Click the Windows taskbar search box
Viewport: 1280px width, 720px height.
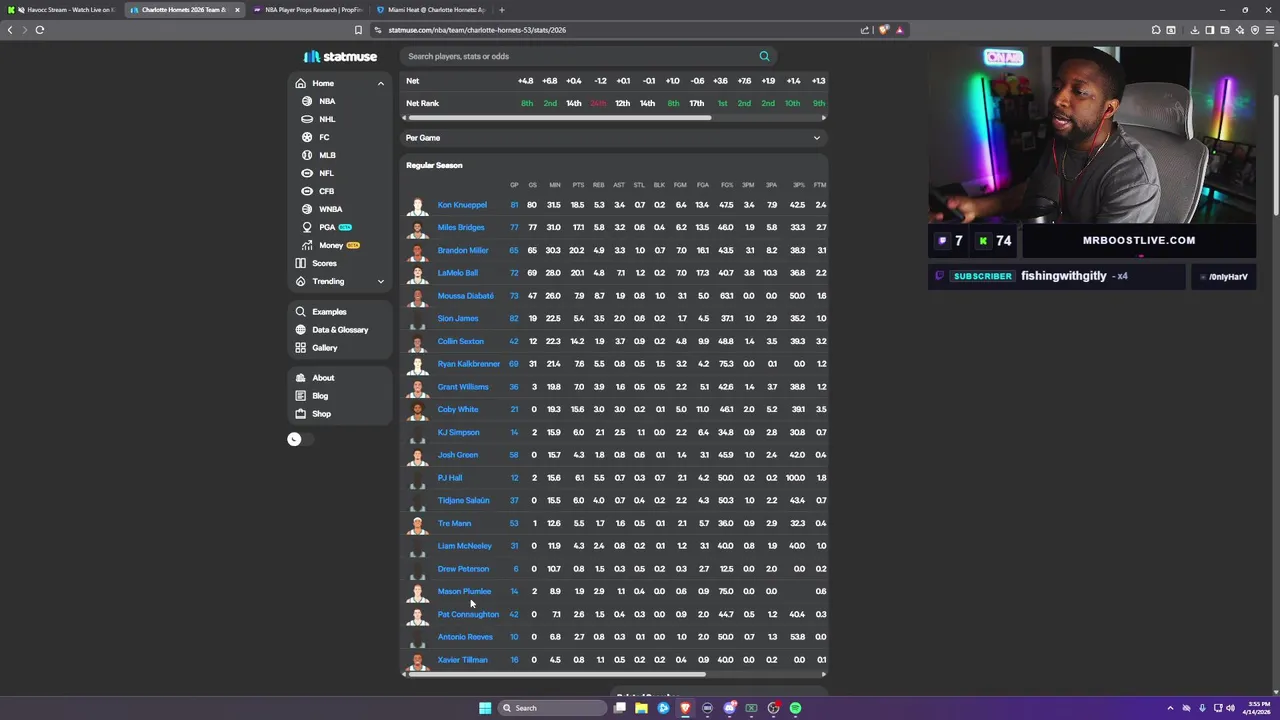point(552,708)
